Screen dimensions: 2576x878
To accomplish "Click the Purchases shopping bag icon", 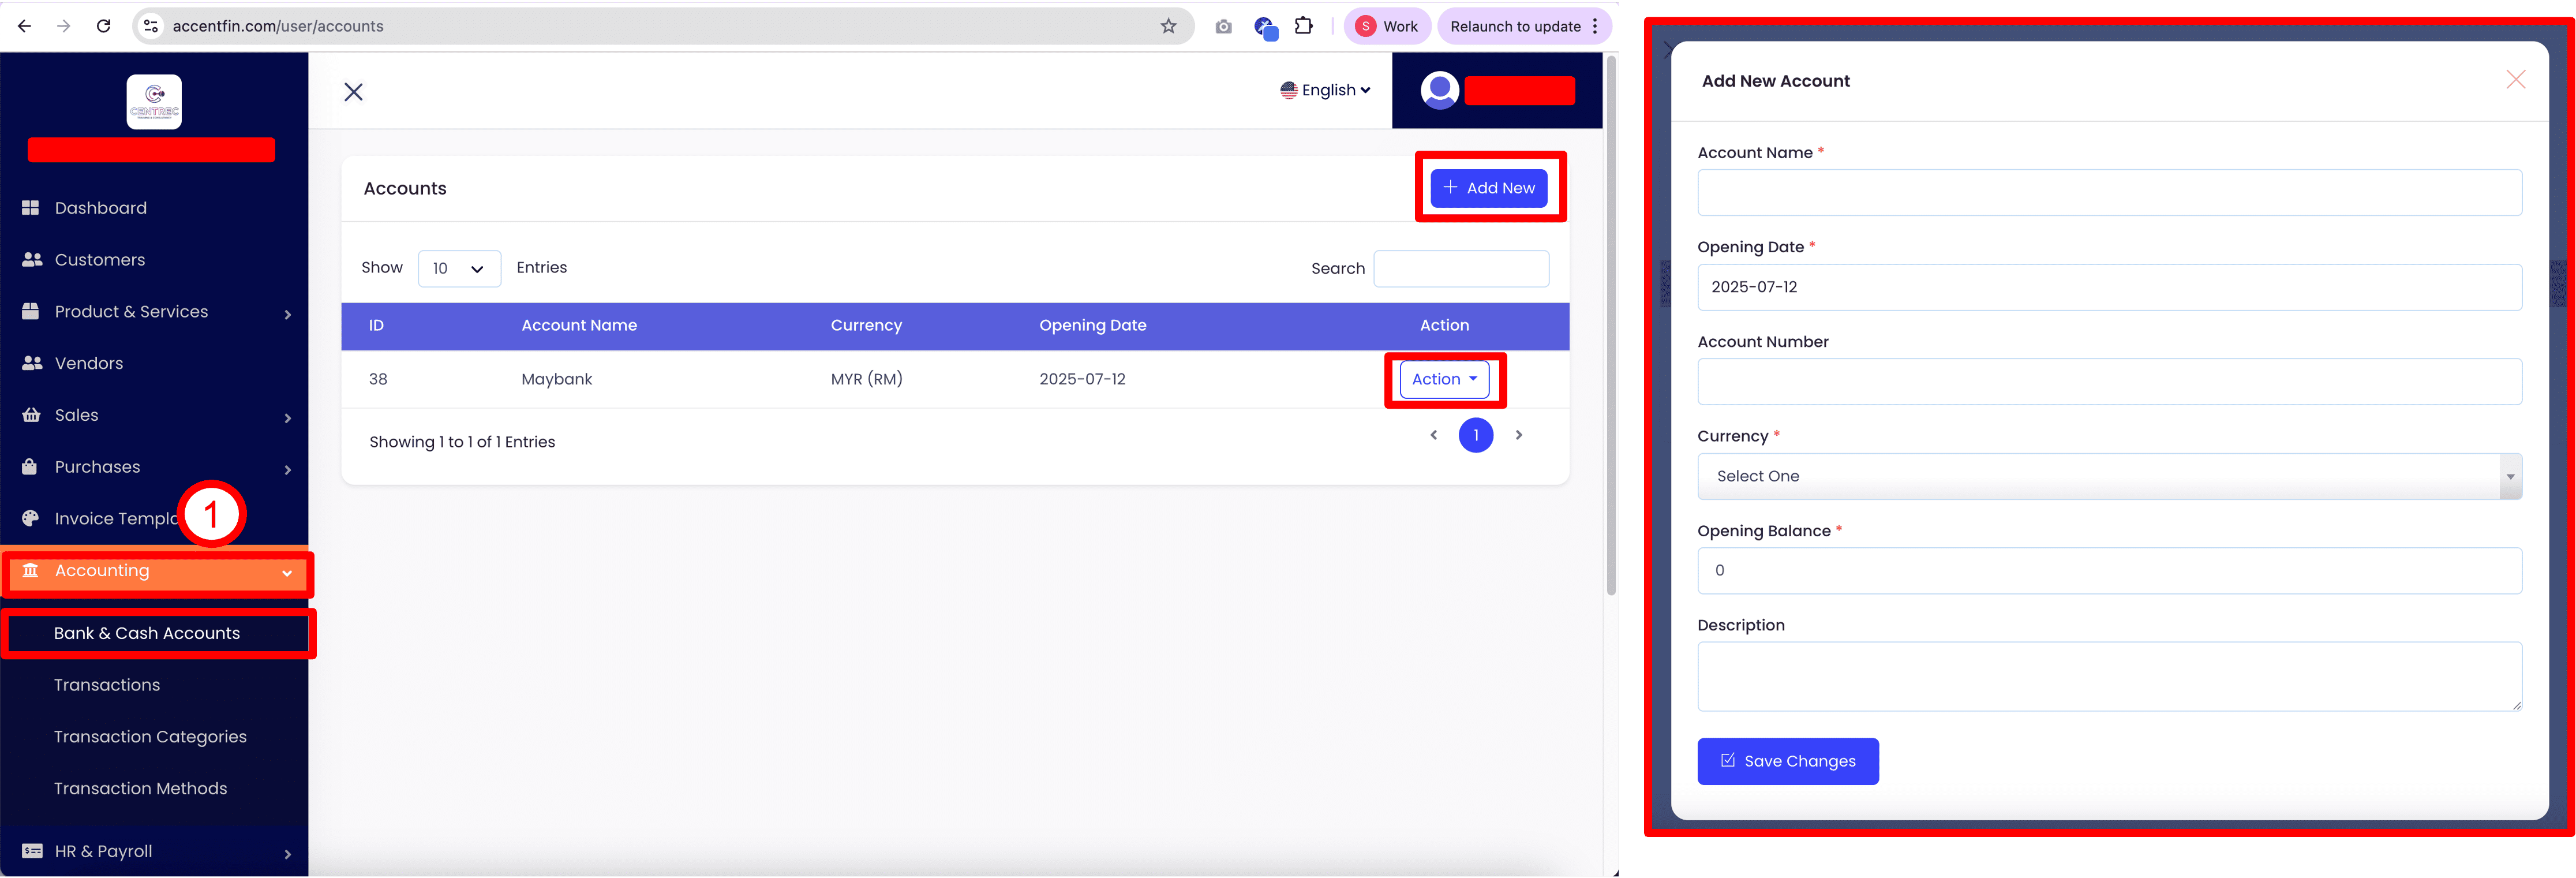I will click(x=30, y=467).
